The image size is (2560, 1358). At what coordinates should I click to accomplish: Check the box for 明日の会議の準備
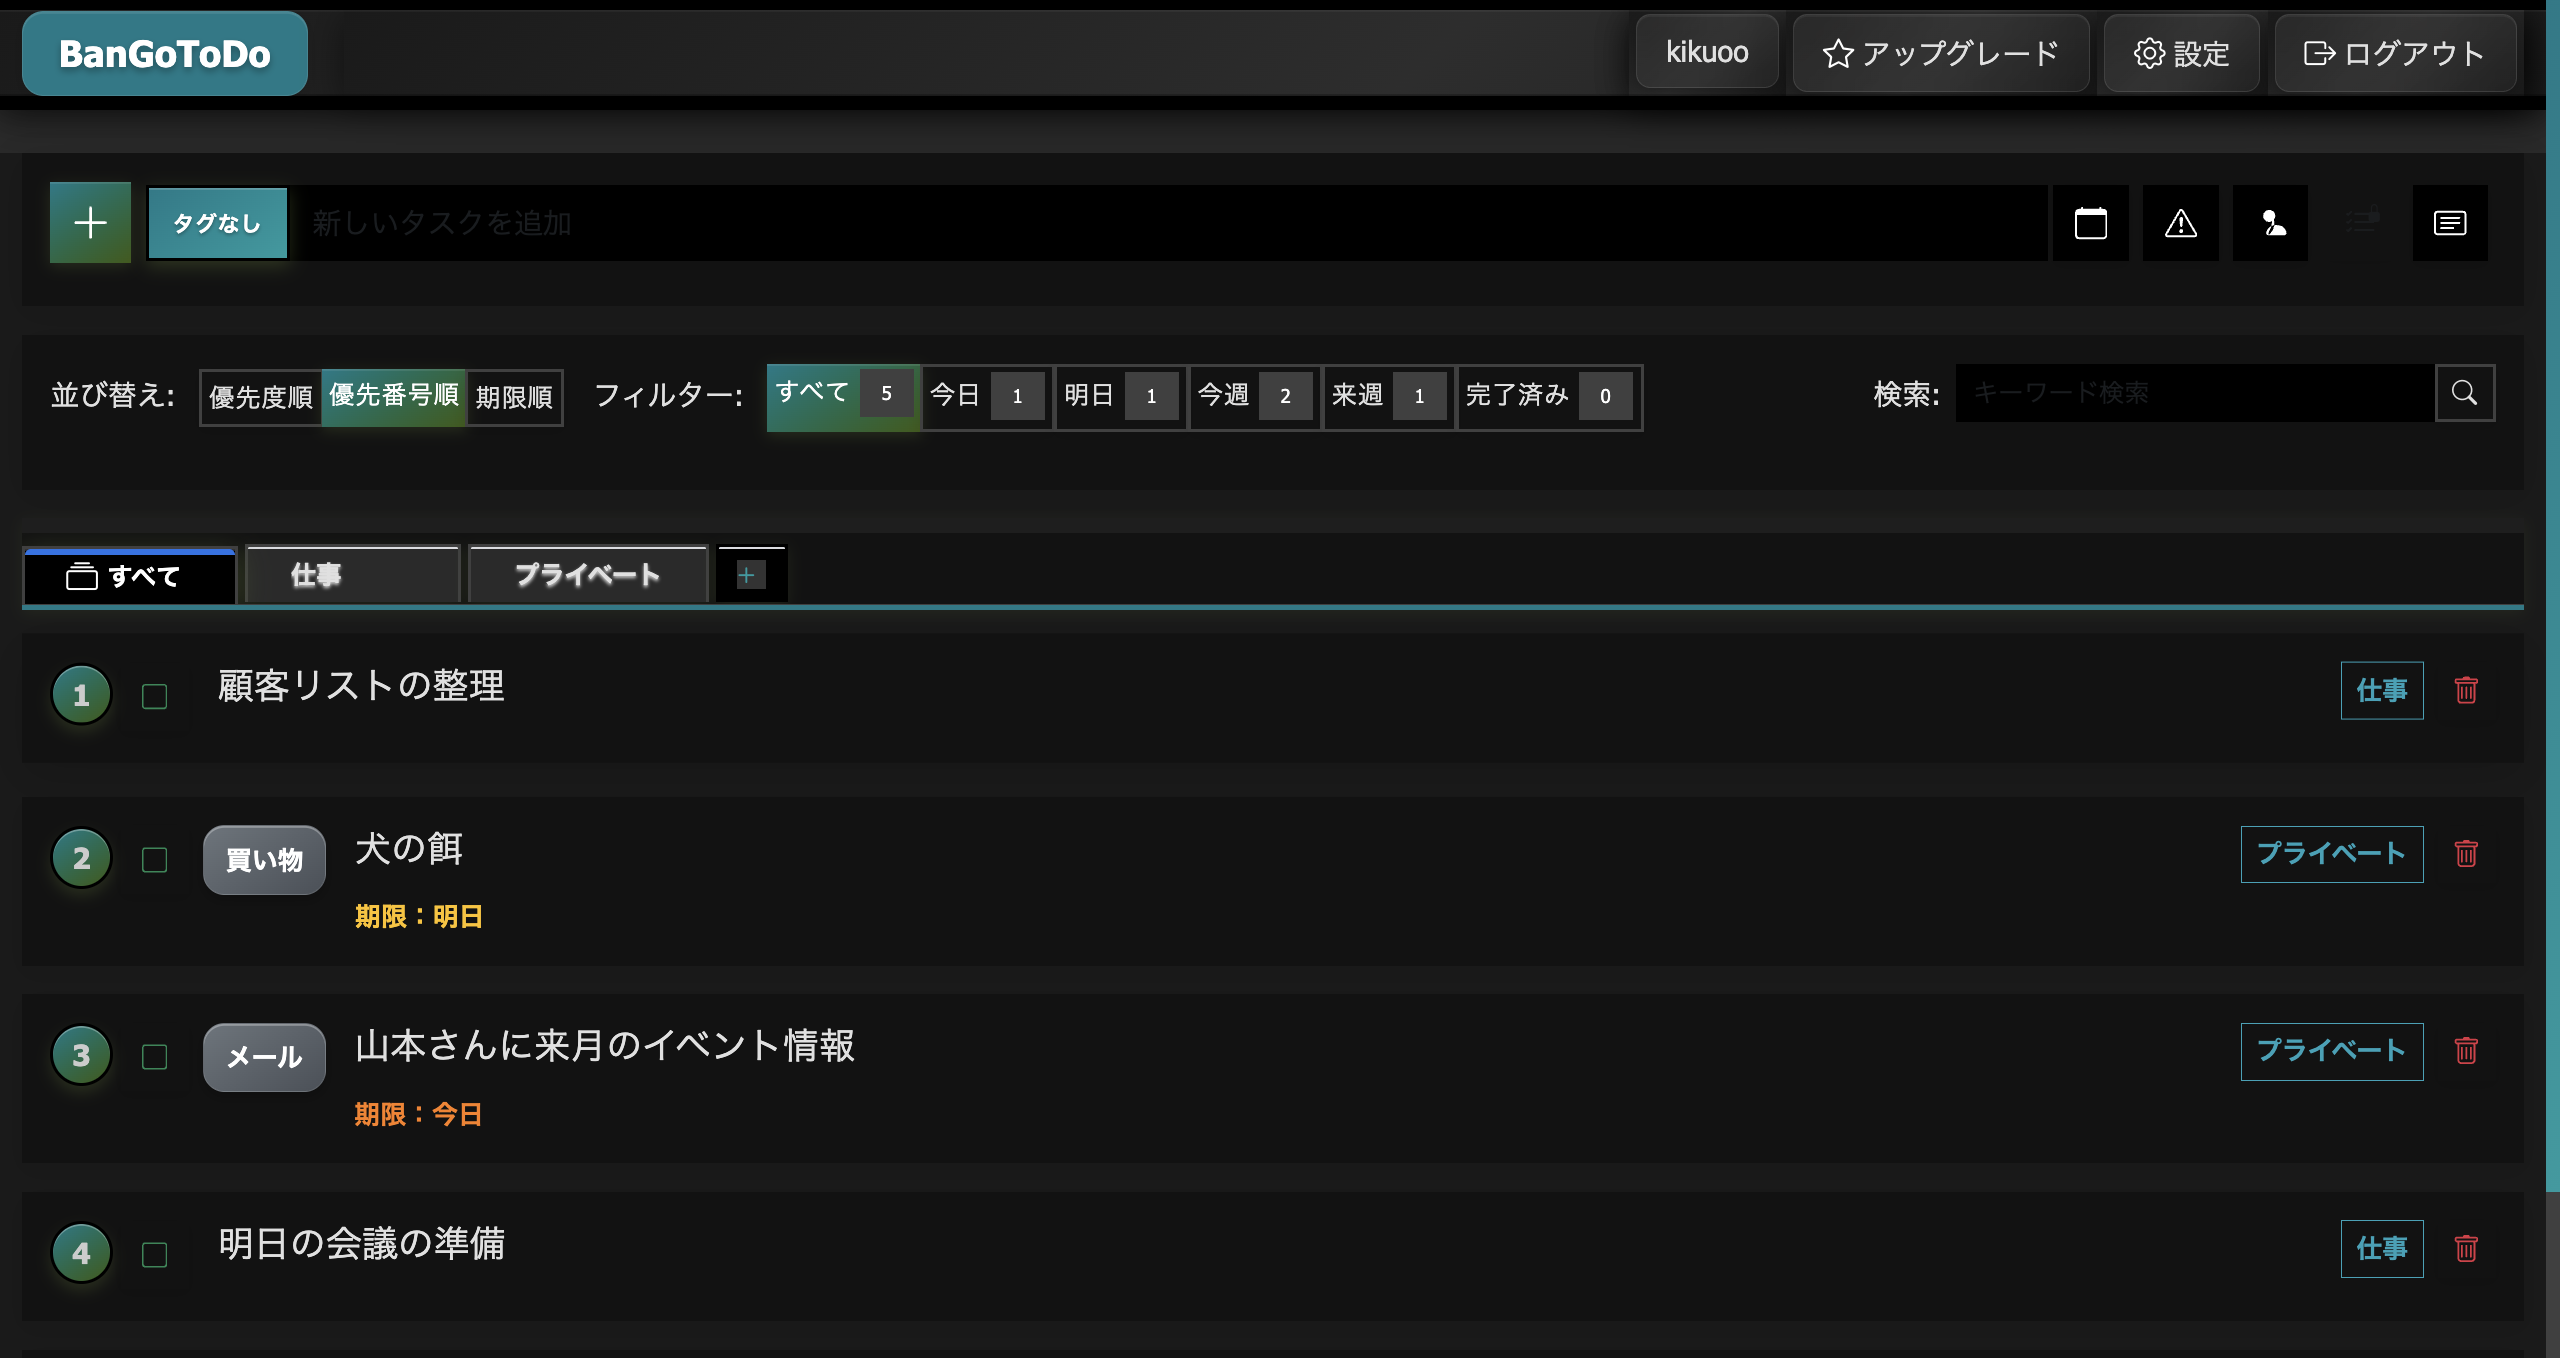click(154, 1253)
